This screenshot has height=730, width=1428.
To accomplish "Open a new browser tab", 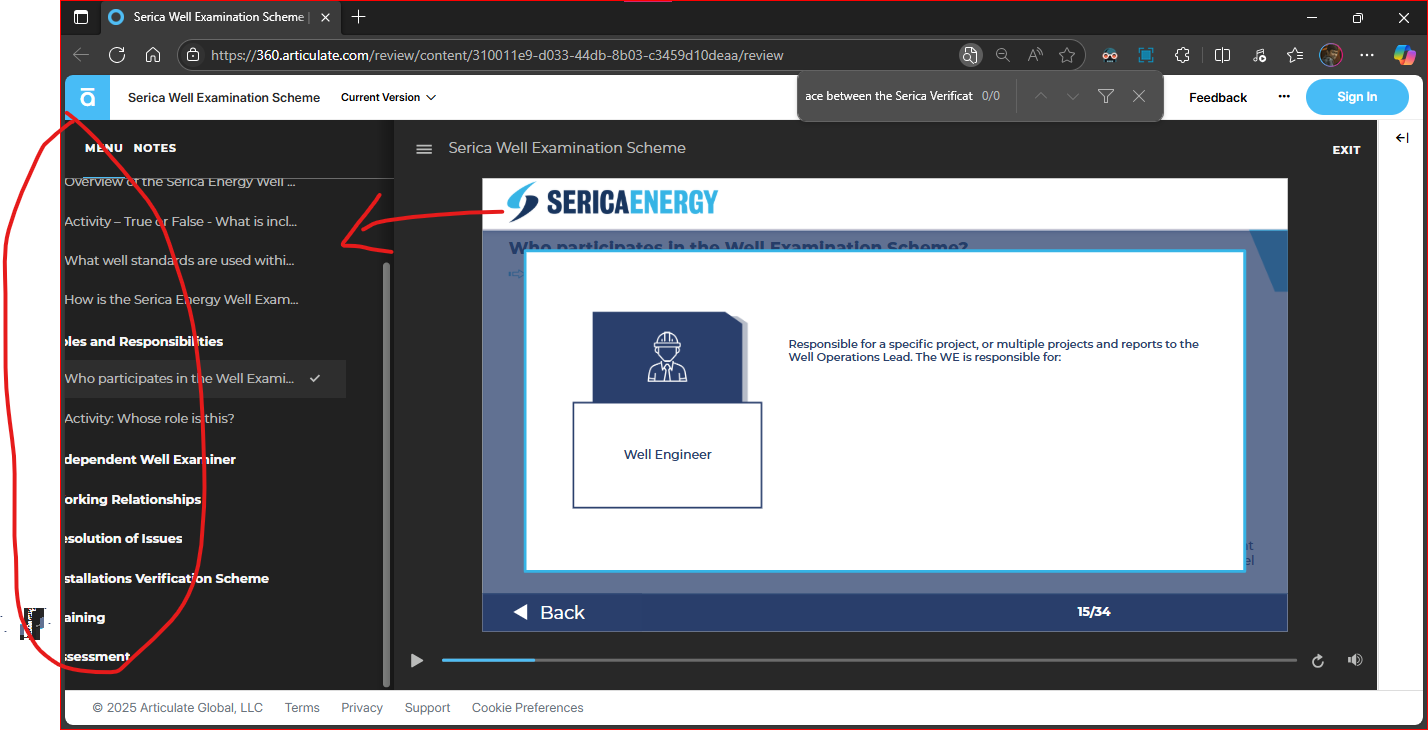I will point(359,17).
